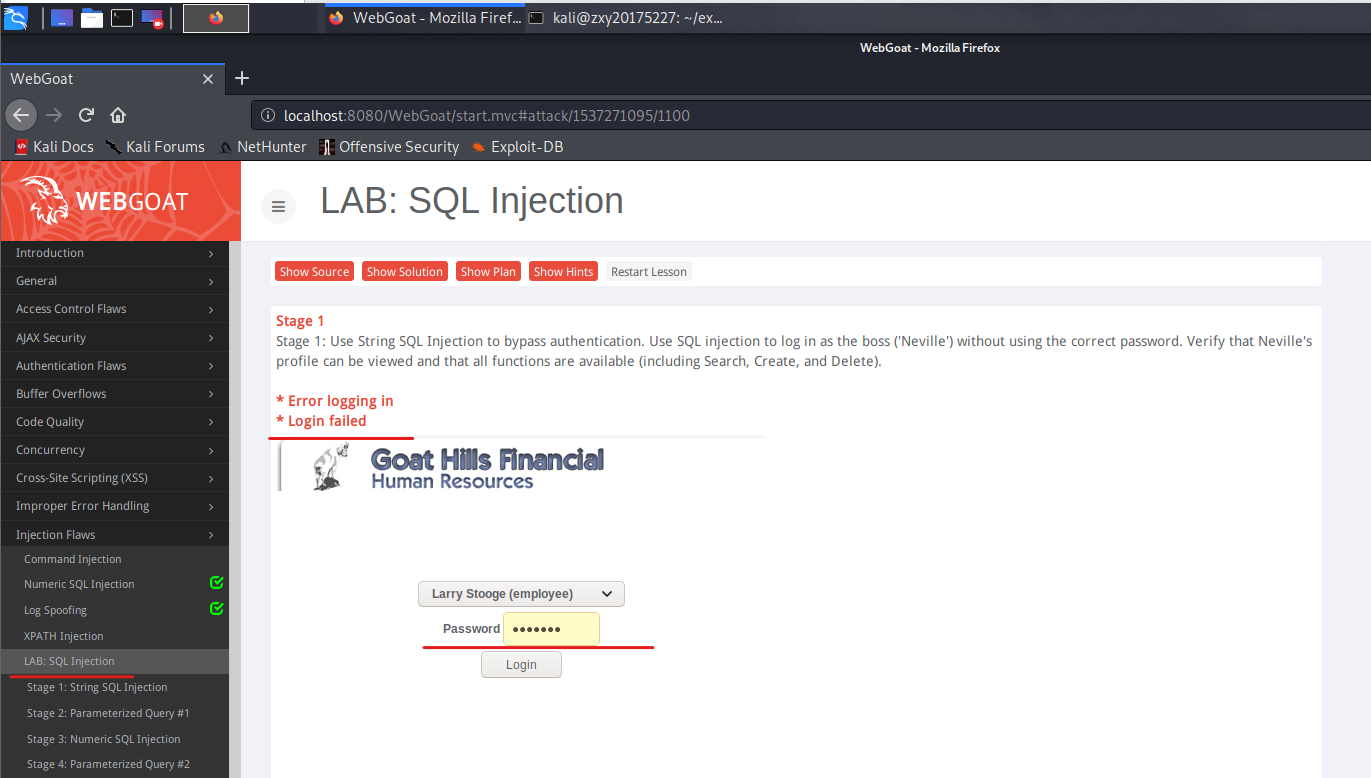This screenshot has height=778, width=1371.
Task: Switch to WebGoat Firefox taskbar window
Action: (x=424, y=18)
